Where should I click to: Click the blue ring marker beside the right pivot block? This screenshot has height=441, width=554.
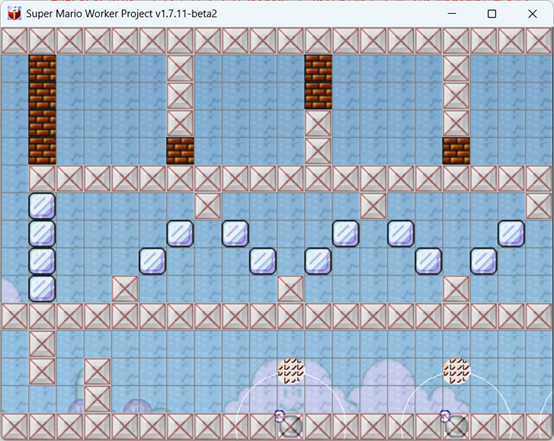pyautogui.click(x=445, y=416)
